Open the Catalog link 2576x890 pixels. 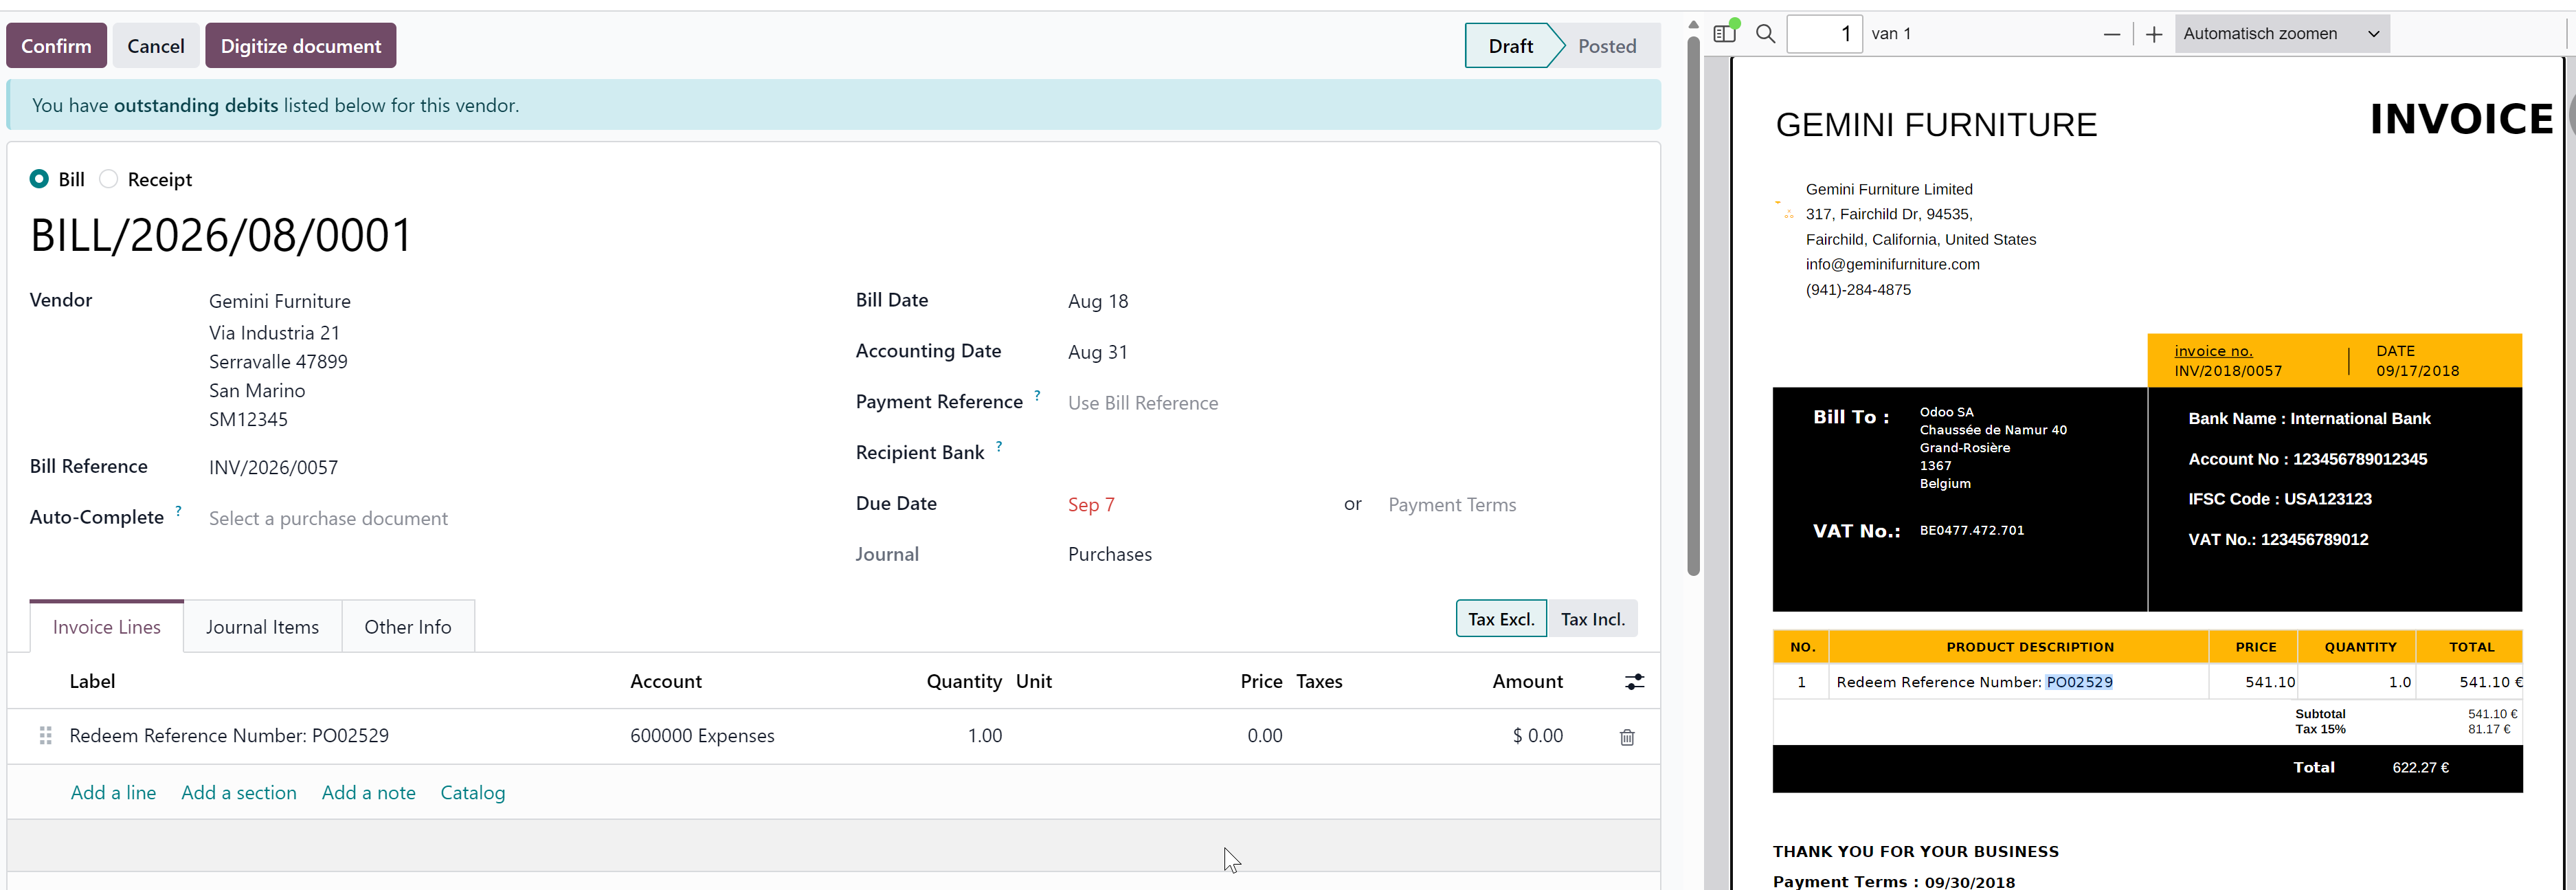pyautogui.click(x=473, y=793)
